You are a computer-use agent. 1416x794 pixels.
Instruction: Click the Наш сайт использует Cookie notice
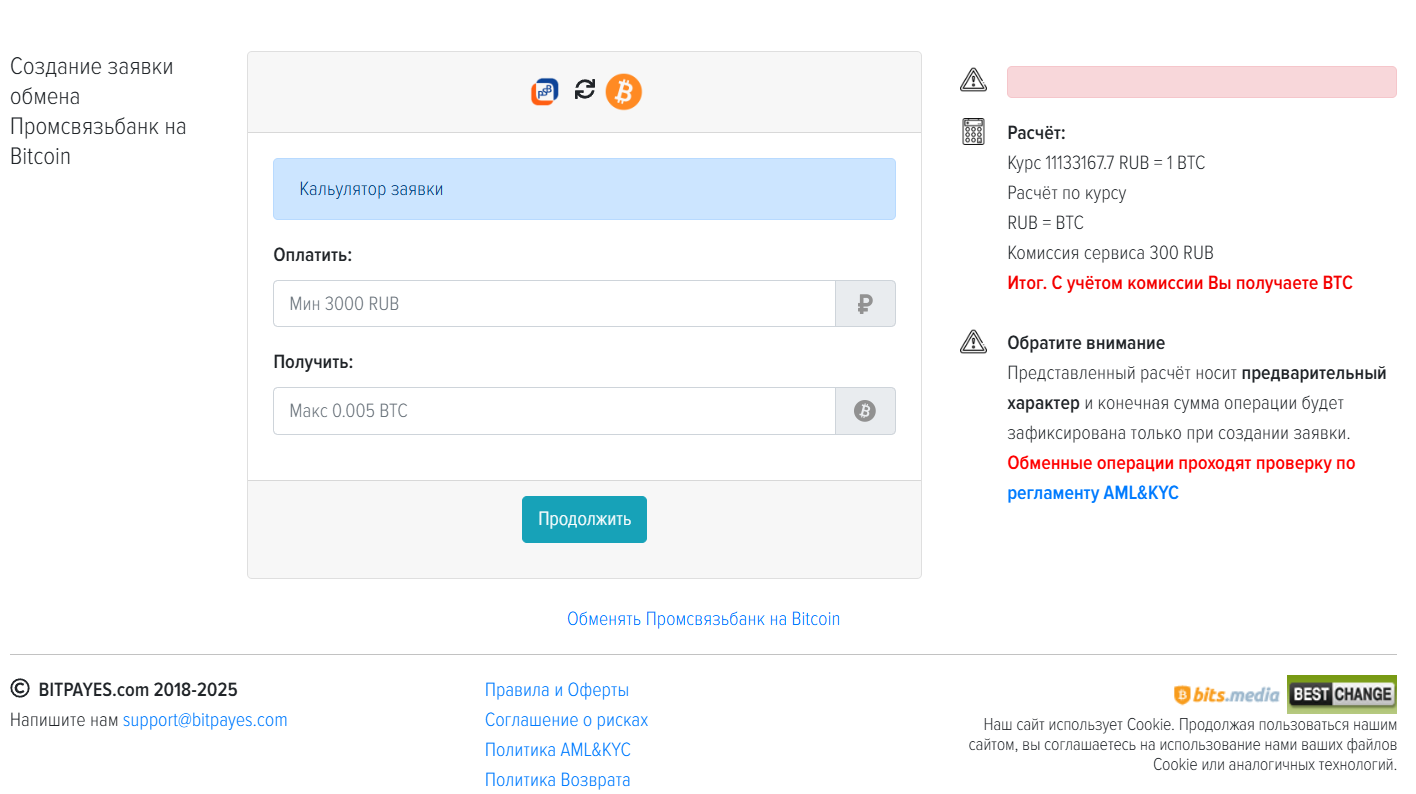pyautogui.click(x=1182, y=744)
